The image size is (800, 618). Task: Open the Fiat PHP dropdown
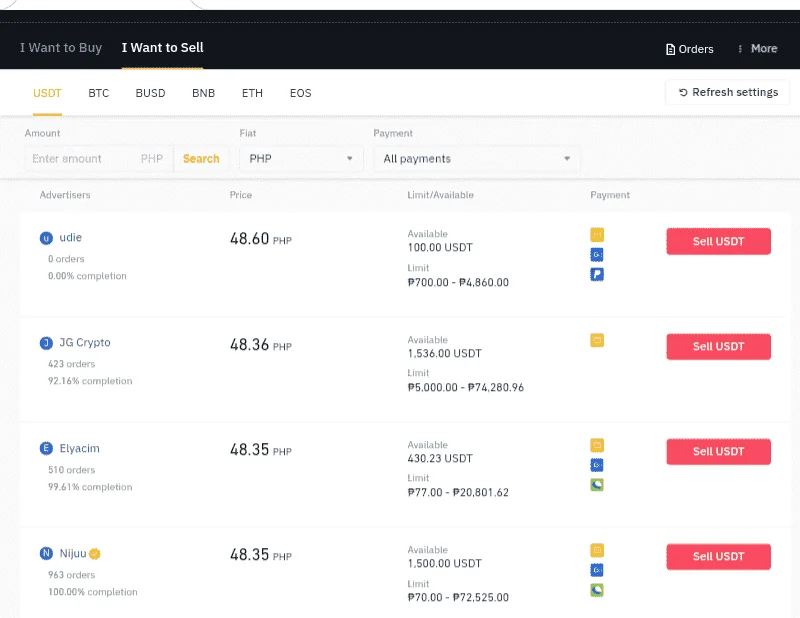pyautogui.click(x=301, y=159)
